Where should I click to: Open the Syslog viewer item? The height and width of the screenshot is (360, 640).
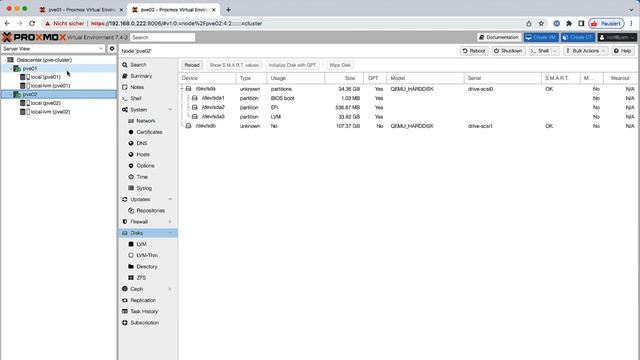click(144, 188)
